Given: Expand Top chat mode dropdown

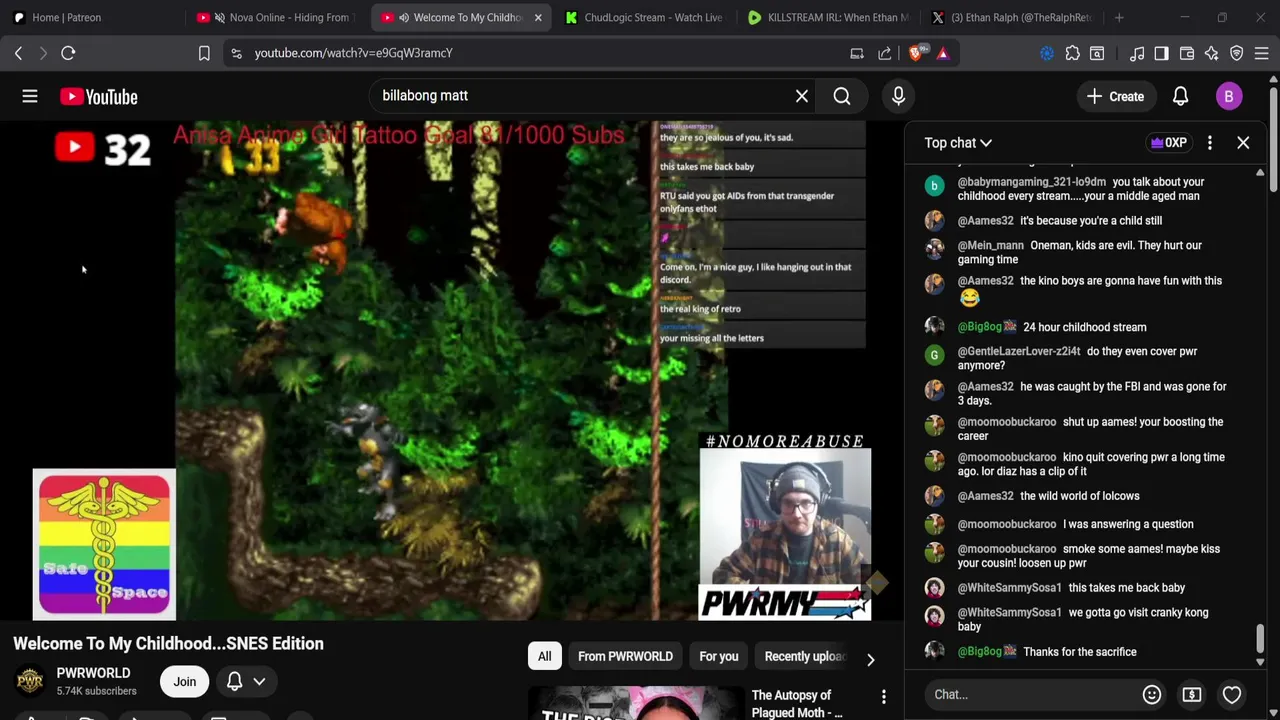Looking at the screenshot, I should [x=957, y=143].
